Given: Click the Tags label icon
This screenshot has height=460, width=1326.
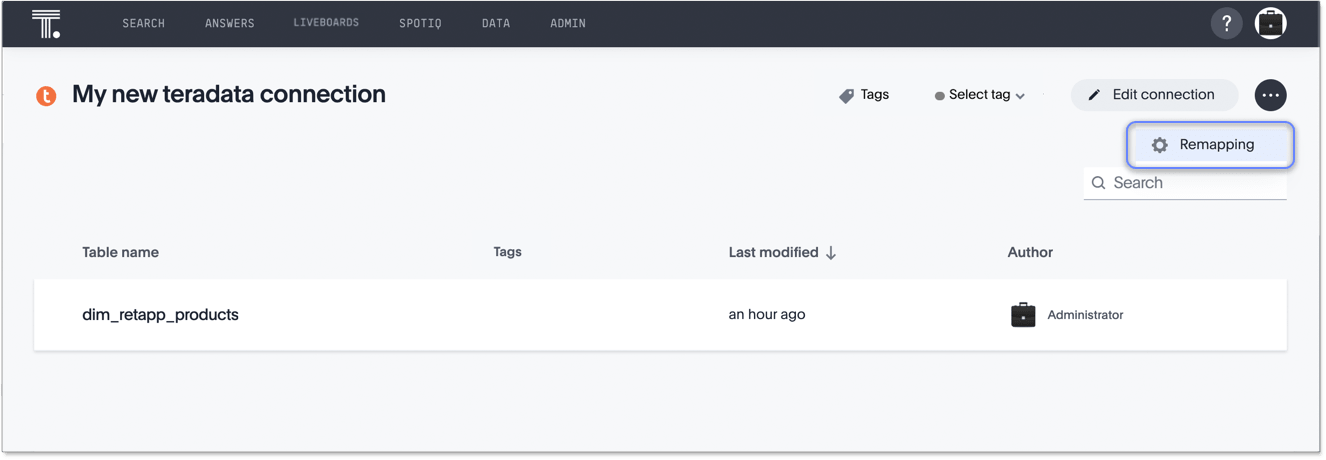Looking at the screenshot, I should coord(846,95).
